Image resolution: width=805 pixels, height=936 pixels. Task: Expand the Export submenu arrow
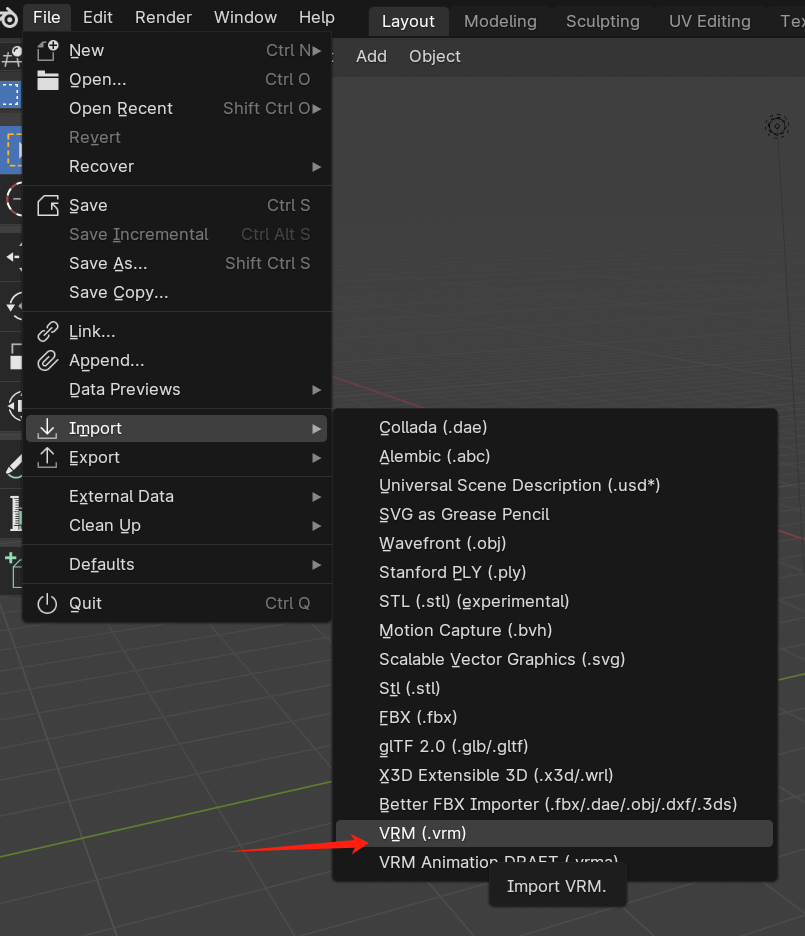click(x=317, y=458)
